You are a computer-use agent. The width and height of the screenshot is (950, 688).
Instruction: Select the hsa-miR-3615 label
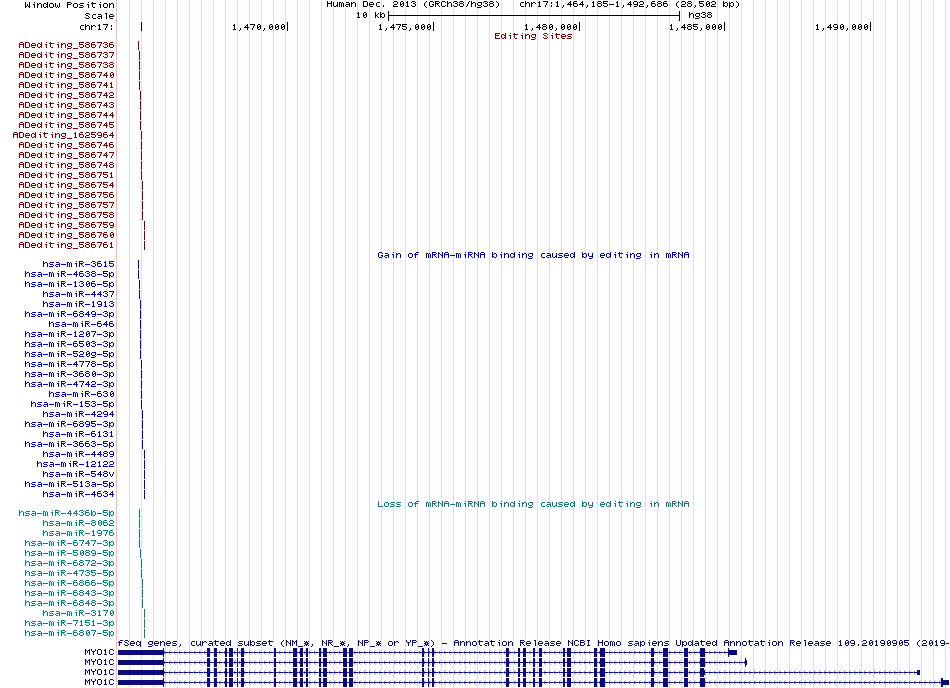(x=78, y=264)
